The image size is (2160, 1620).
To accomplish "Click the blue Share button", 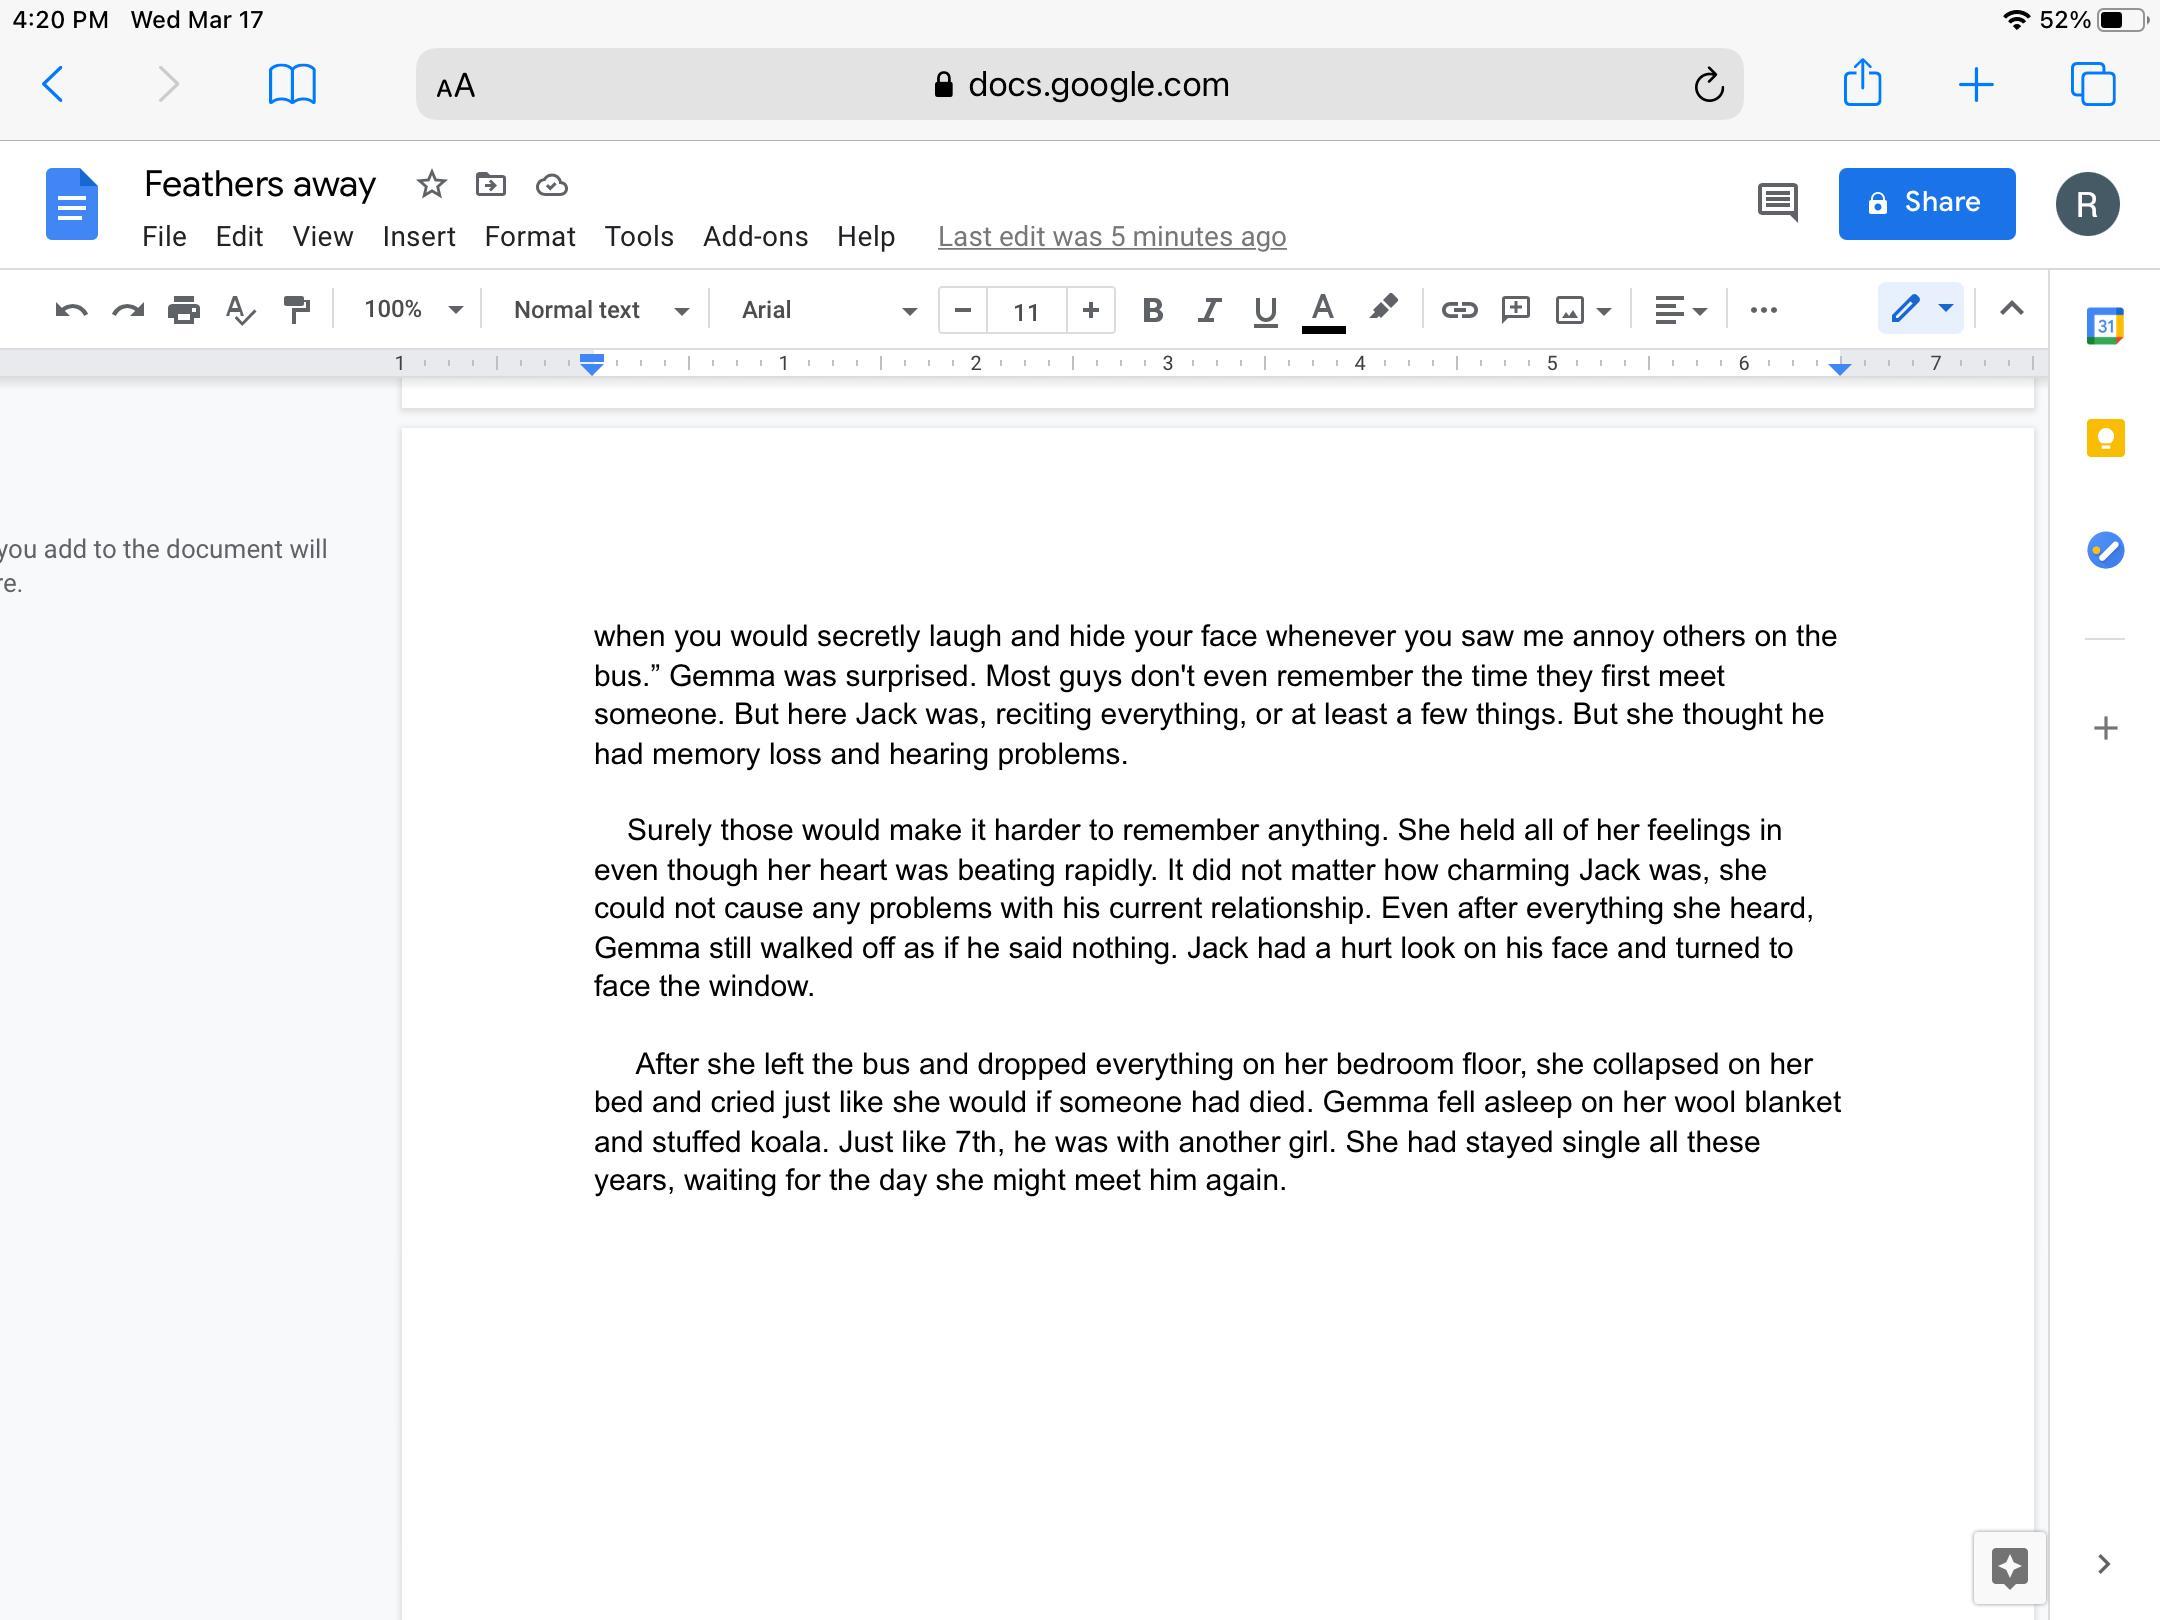I will tap(1926, 203).
